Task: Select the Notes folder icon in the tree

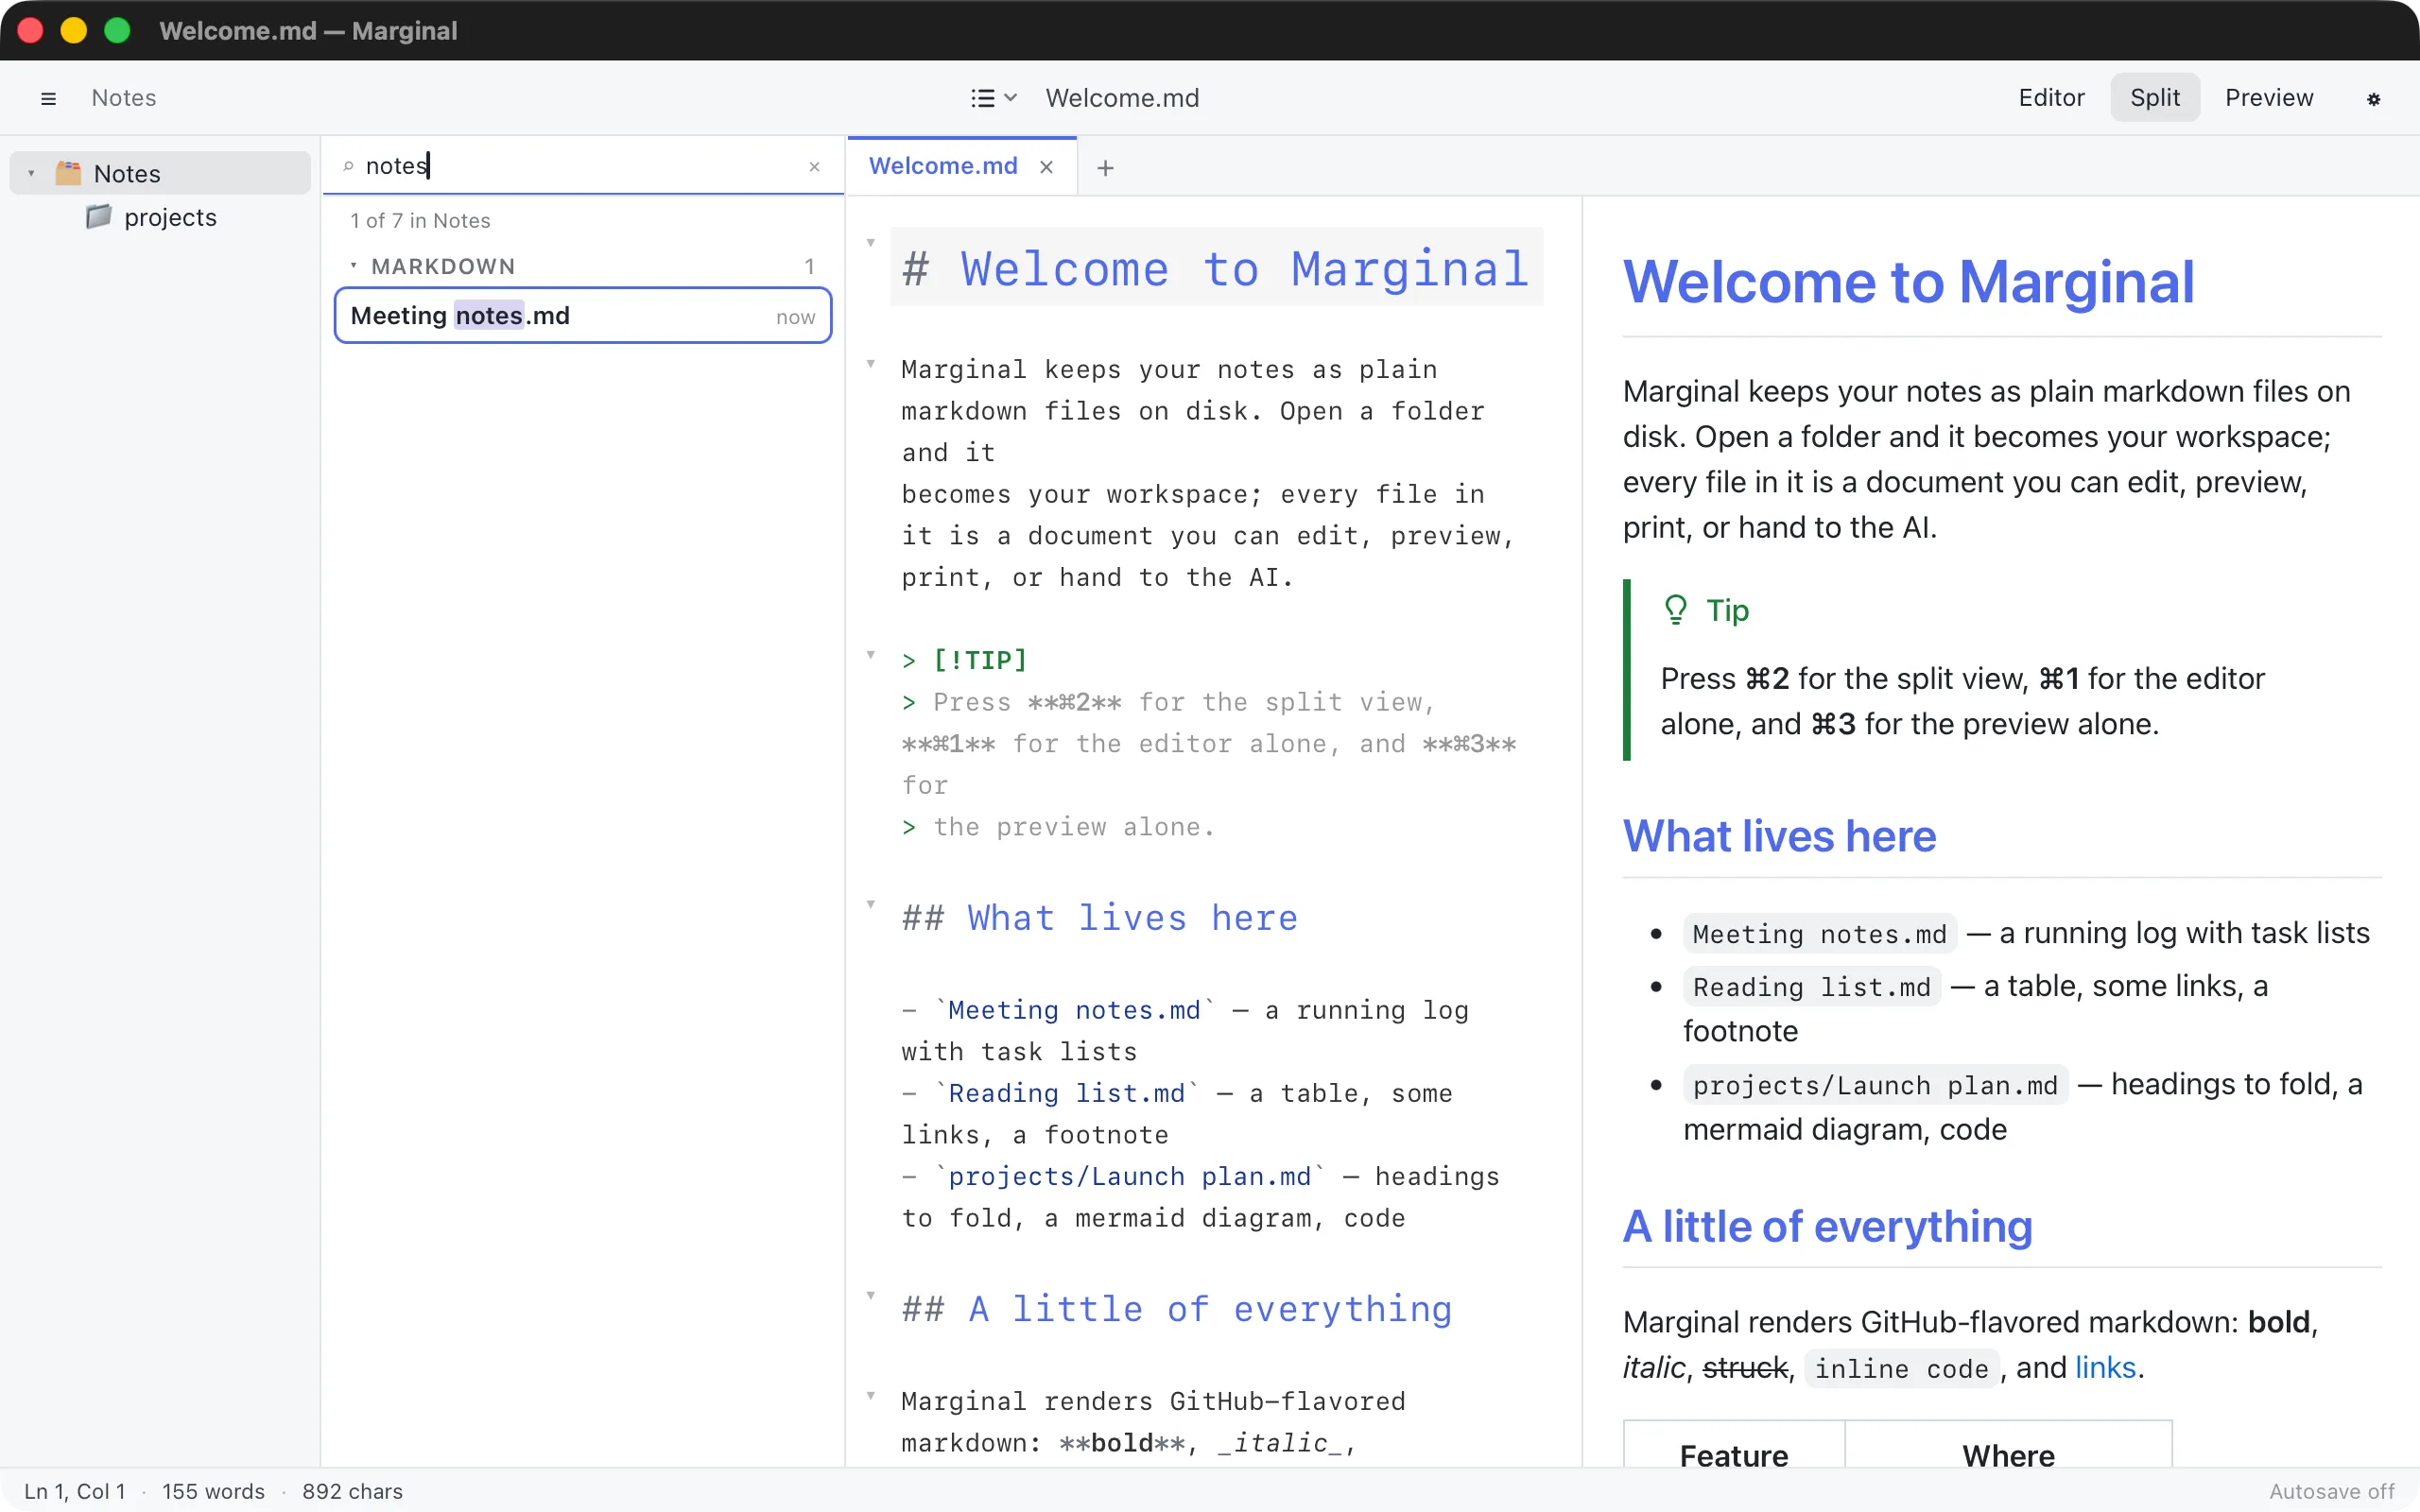Action: click(x=68, y=173)
